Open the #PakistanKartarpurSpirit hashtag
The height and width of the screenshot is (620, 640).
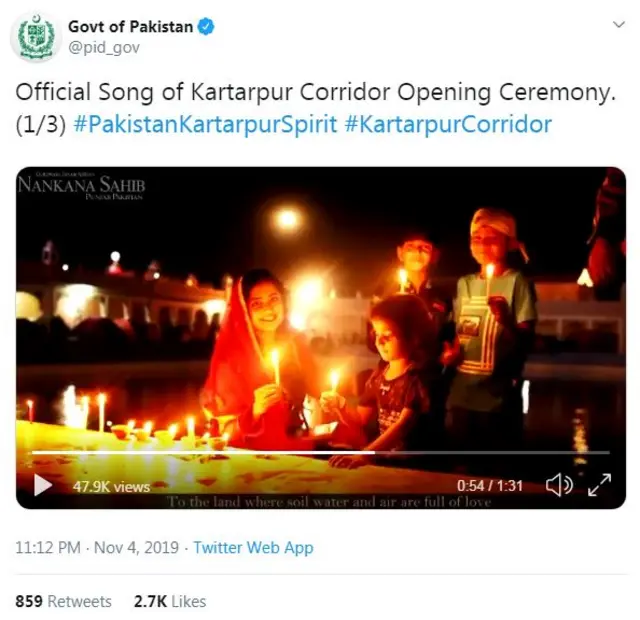click(x=205, y=124)
